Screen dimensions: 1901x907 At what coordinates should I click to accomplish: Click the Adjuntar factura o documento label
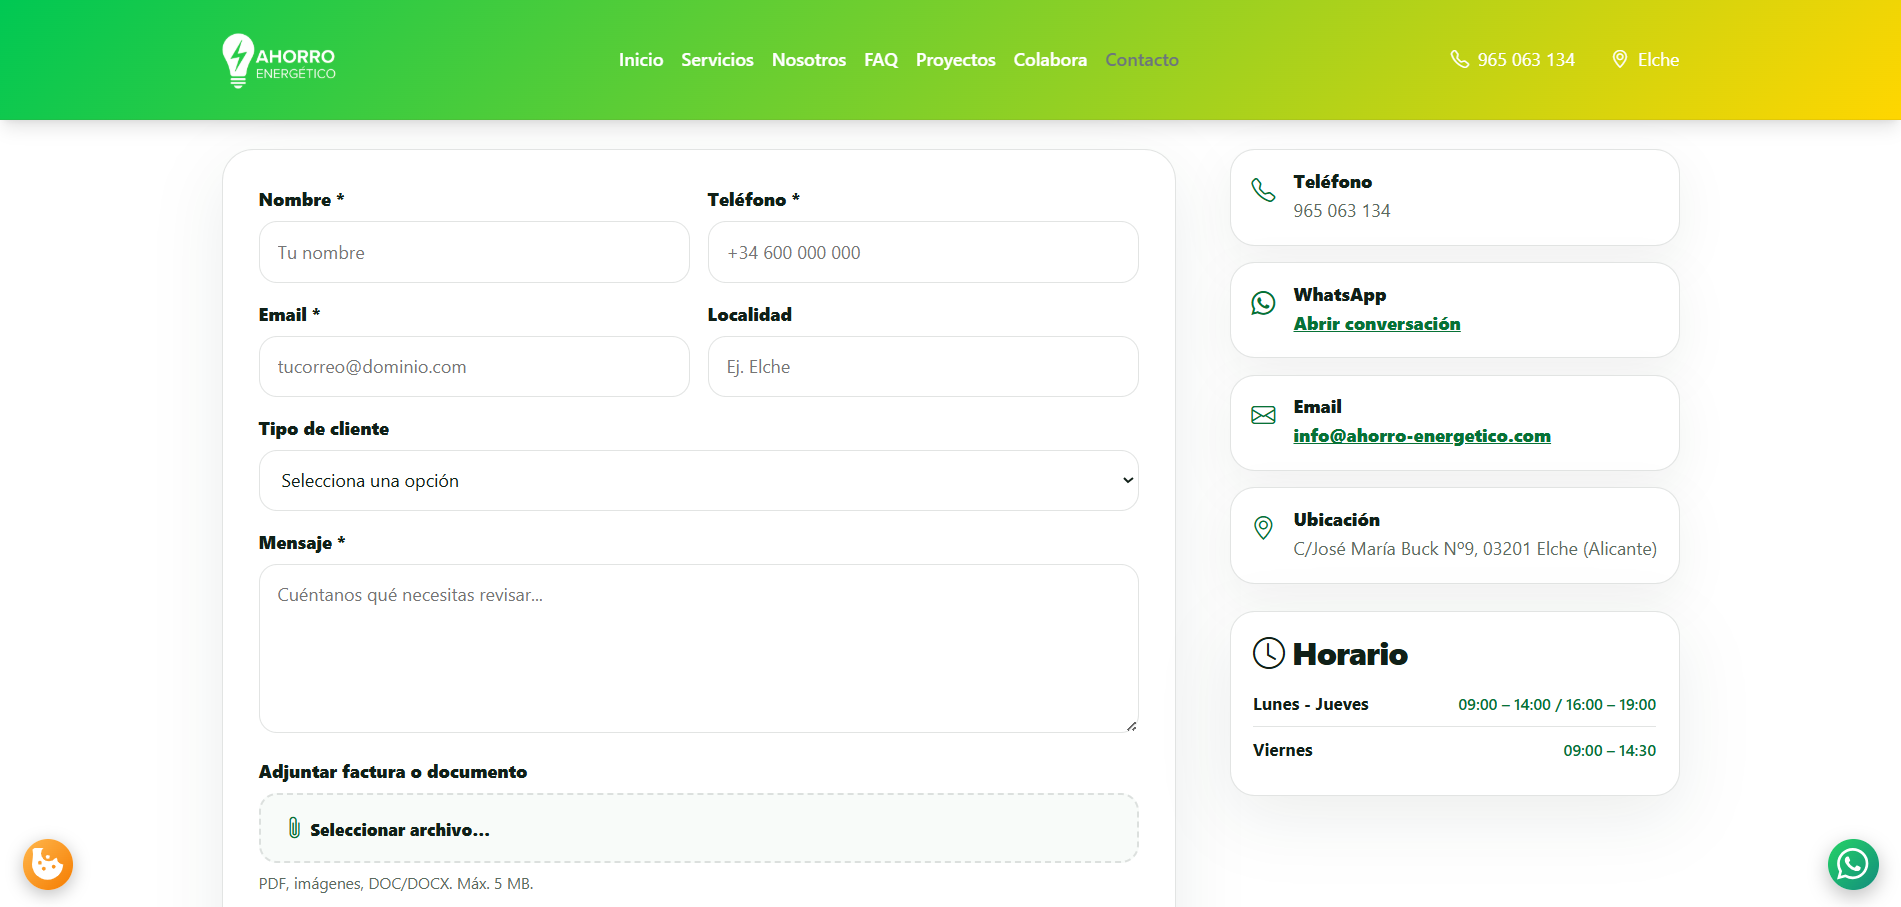pos(393,772)
